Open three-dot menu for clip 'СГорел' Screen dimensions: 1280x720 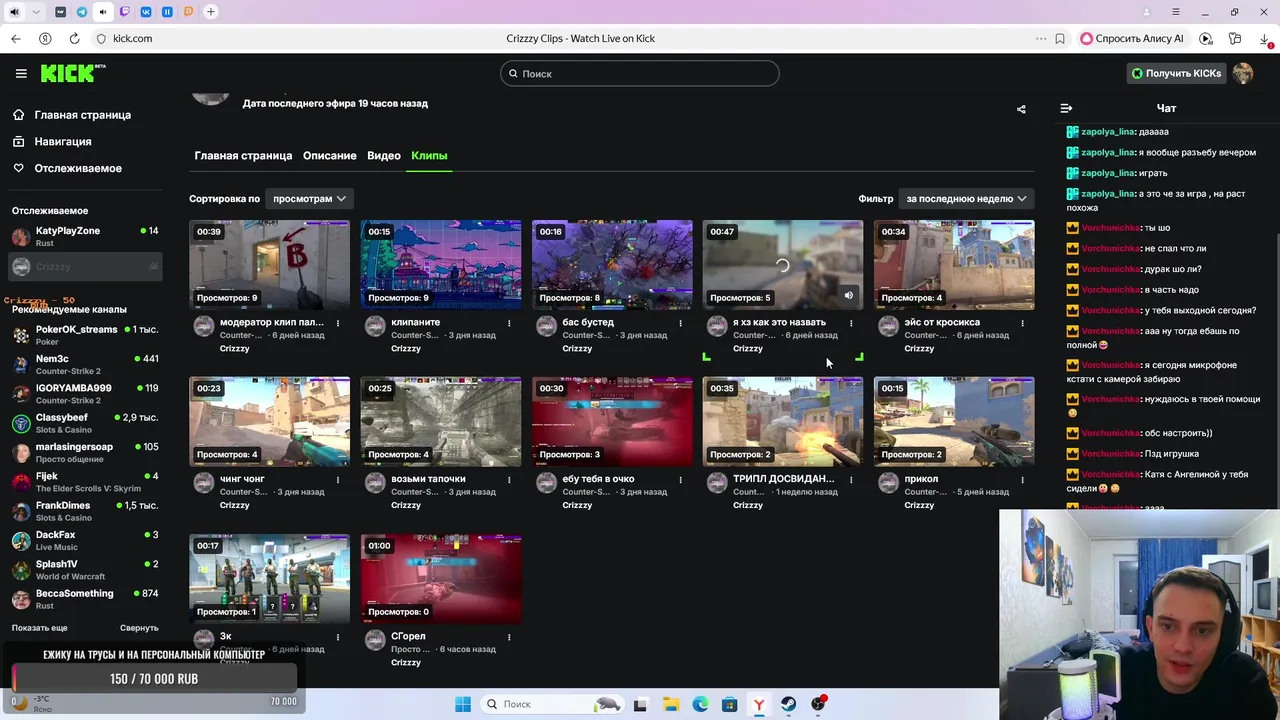(509, 637)
